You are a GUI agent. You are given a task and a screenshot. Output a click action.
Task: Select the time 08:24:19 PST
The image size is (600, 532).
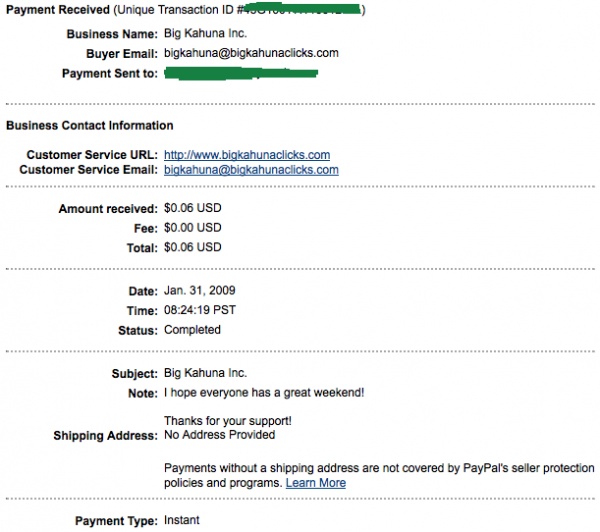199,310
